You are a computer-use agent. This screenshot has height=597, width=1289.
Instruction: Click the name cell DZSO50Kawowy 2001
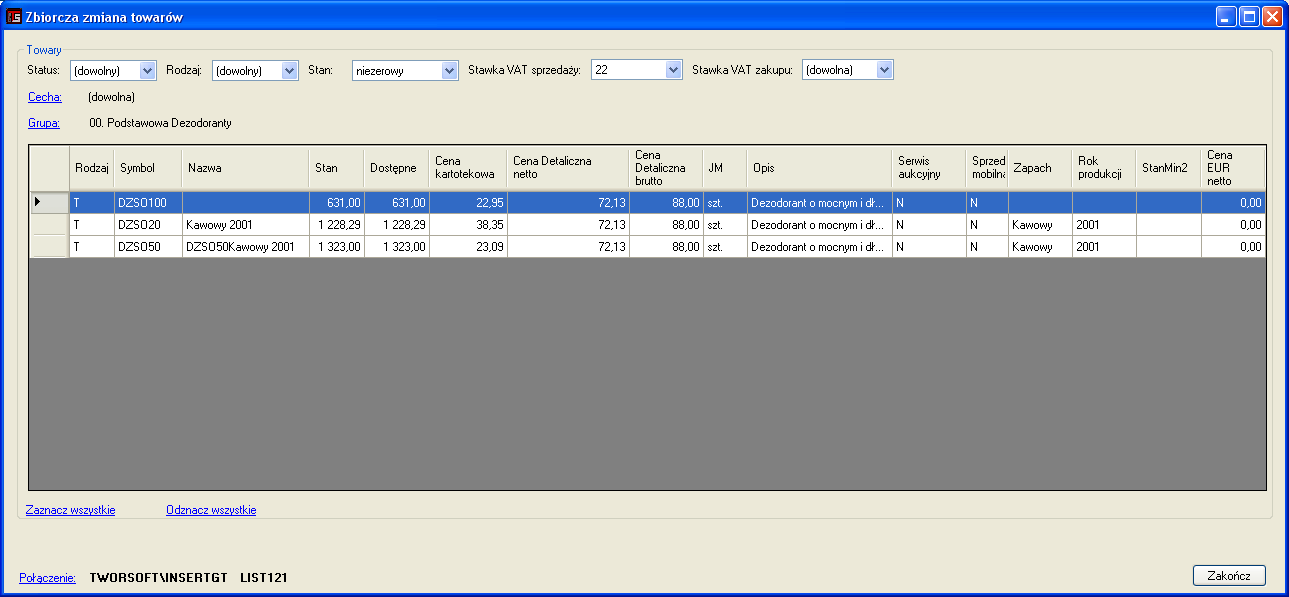point(246,246)
